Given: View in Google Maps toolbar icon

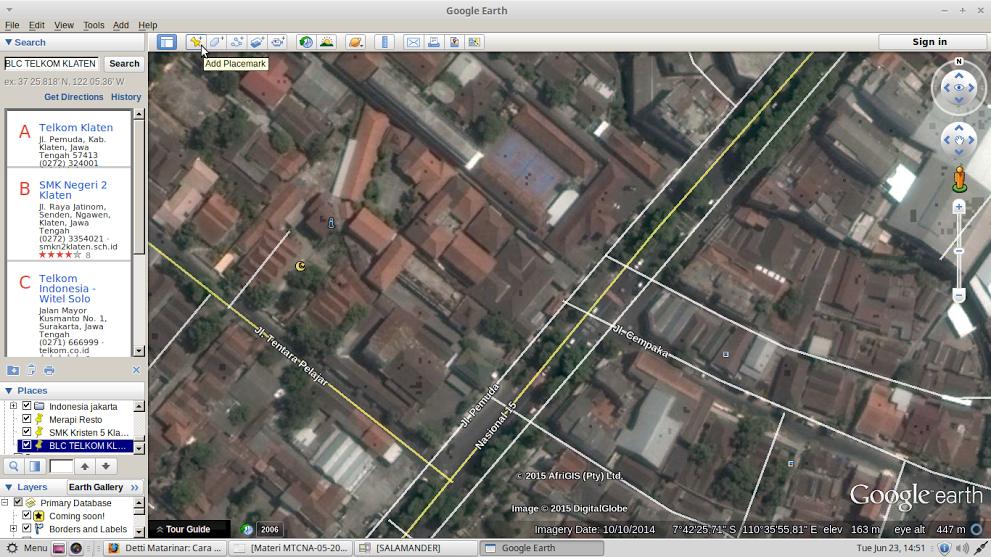Looking at the screenshot, I should tap(474, 42).
